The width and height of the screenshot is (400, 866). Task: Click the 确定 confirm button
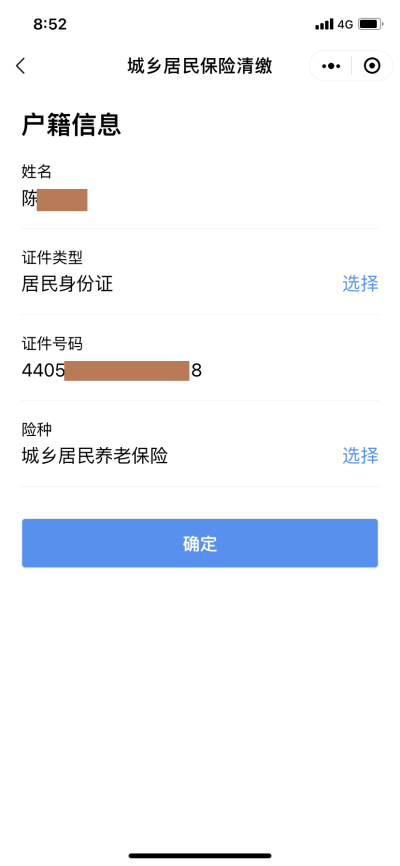tap(200, 543)
